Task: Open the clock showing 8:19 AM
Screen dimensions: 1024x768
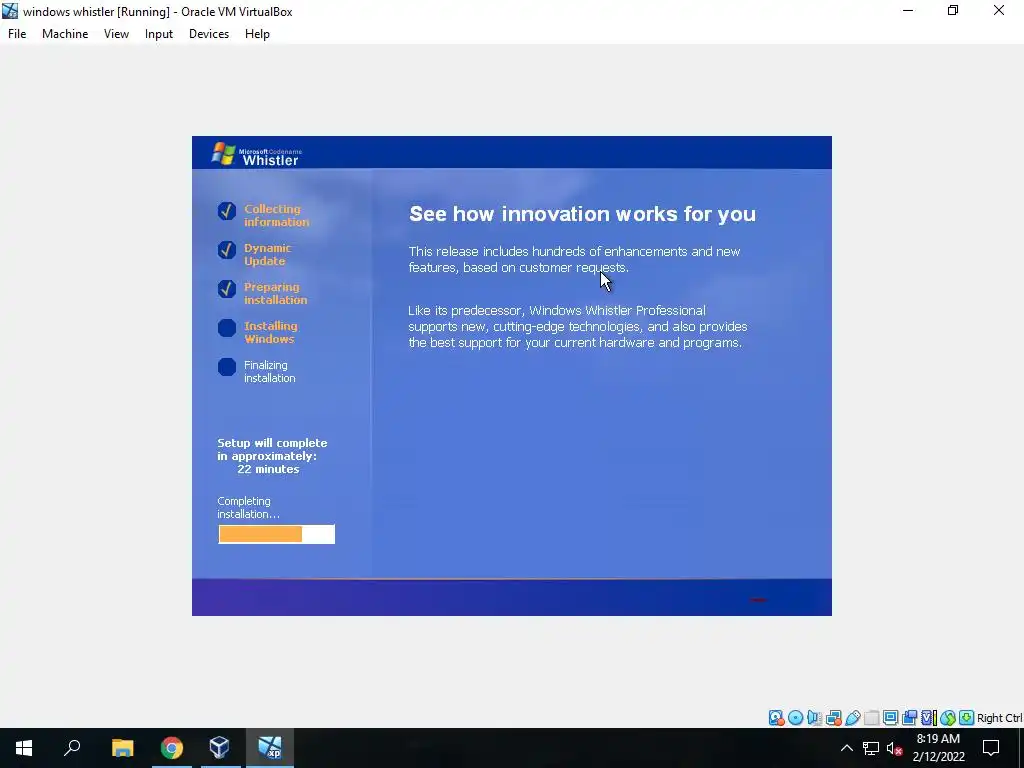Action: [x=938, y=748]
